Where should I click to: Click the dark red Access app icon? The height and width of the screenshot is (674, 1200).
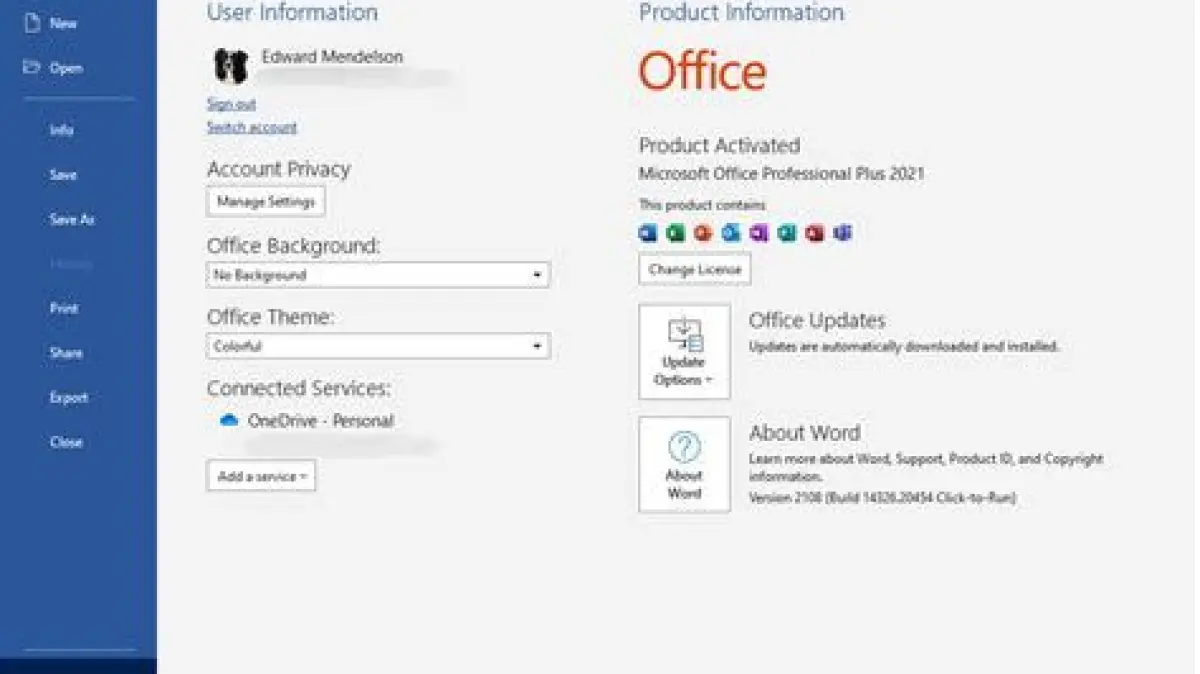coord(815,233)
